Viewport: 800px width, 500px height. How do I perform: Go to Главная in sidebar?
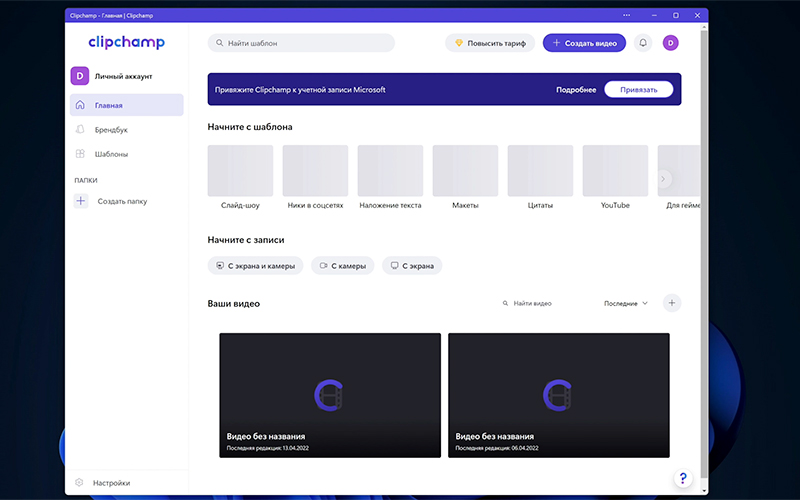tap(127, 105)
